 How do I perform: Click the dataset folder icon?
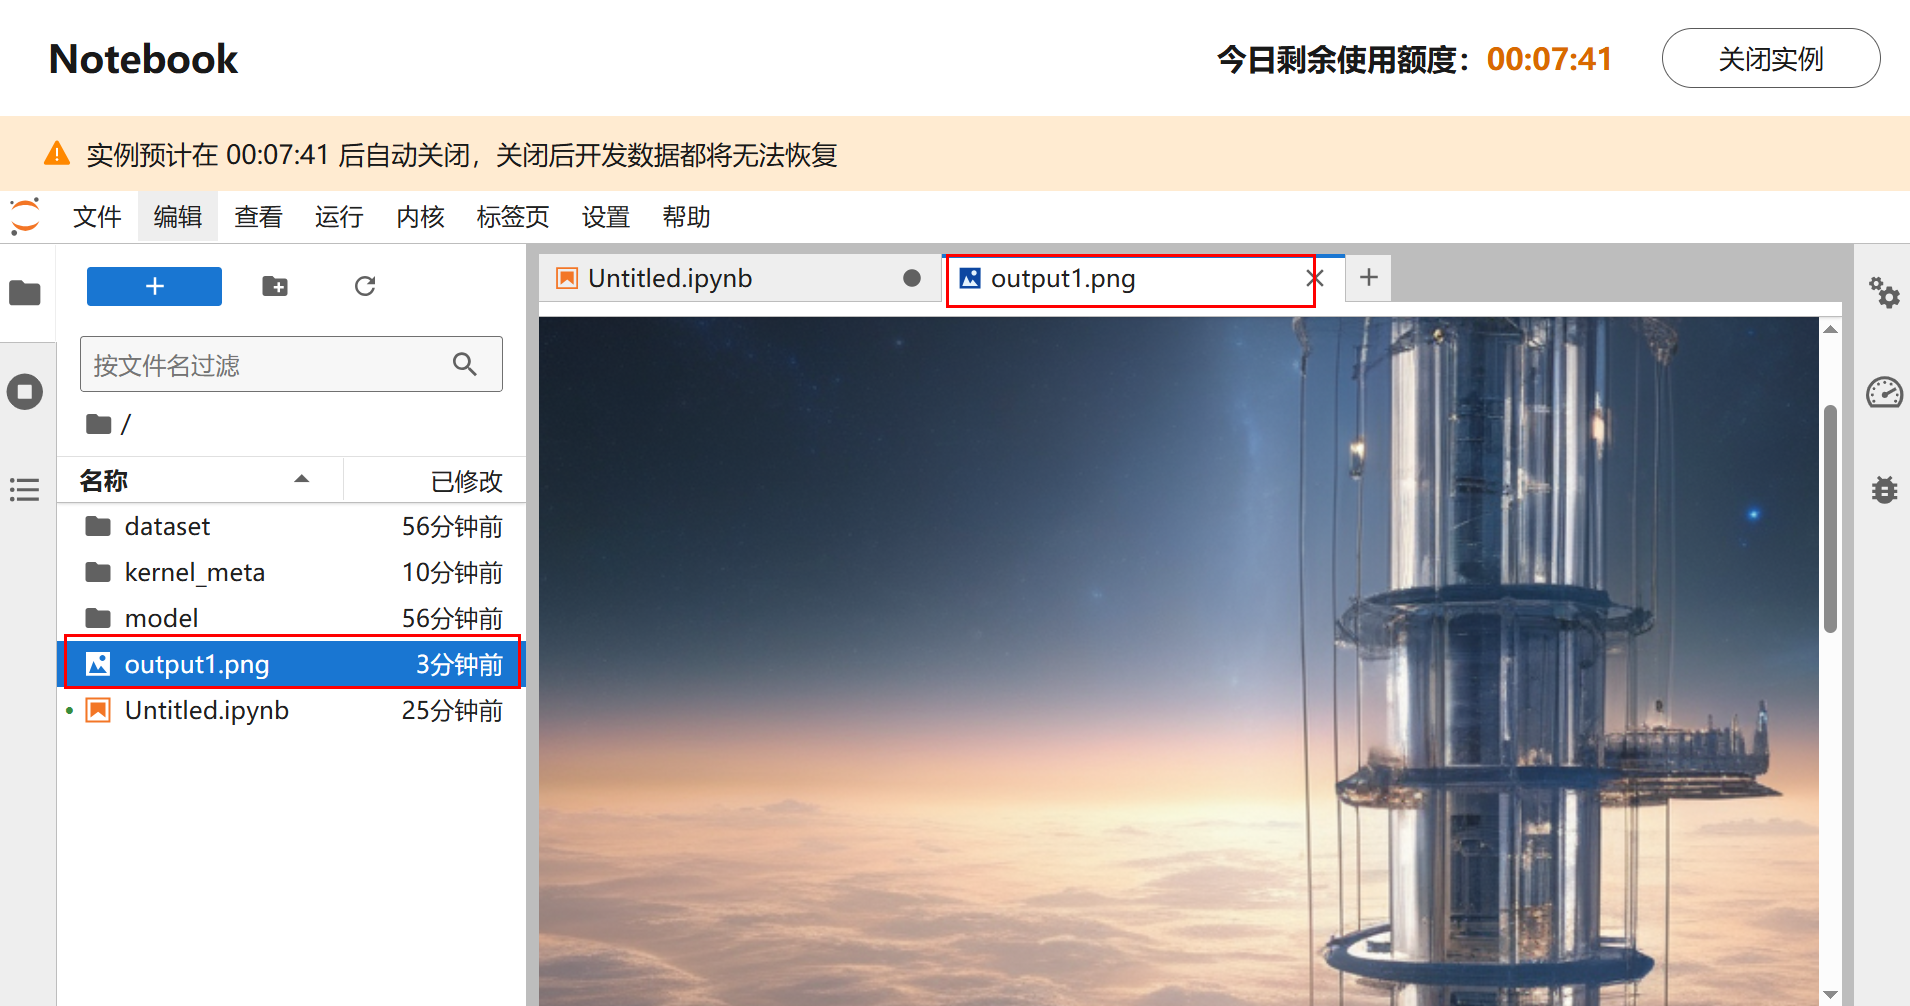(98, 526)
